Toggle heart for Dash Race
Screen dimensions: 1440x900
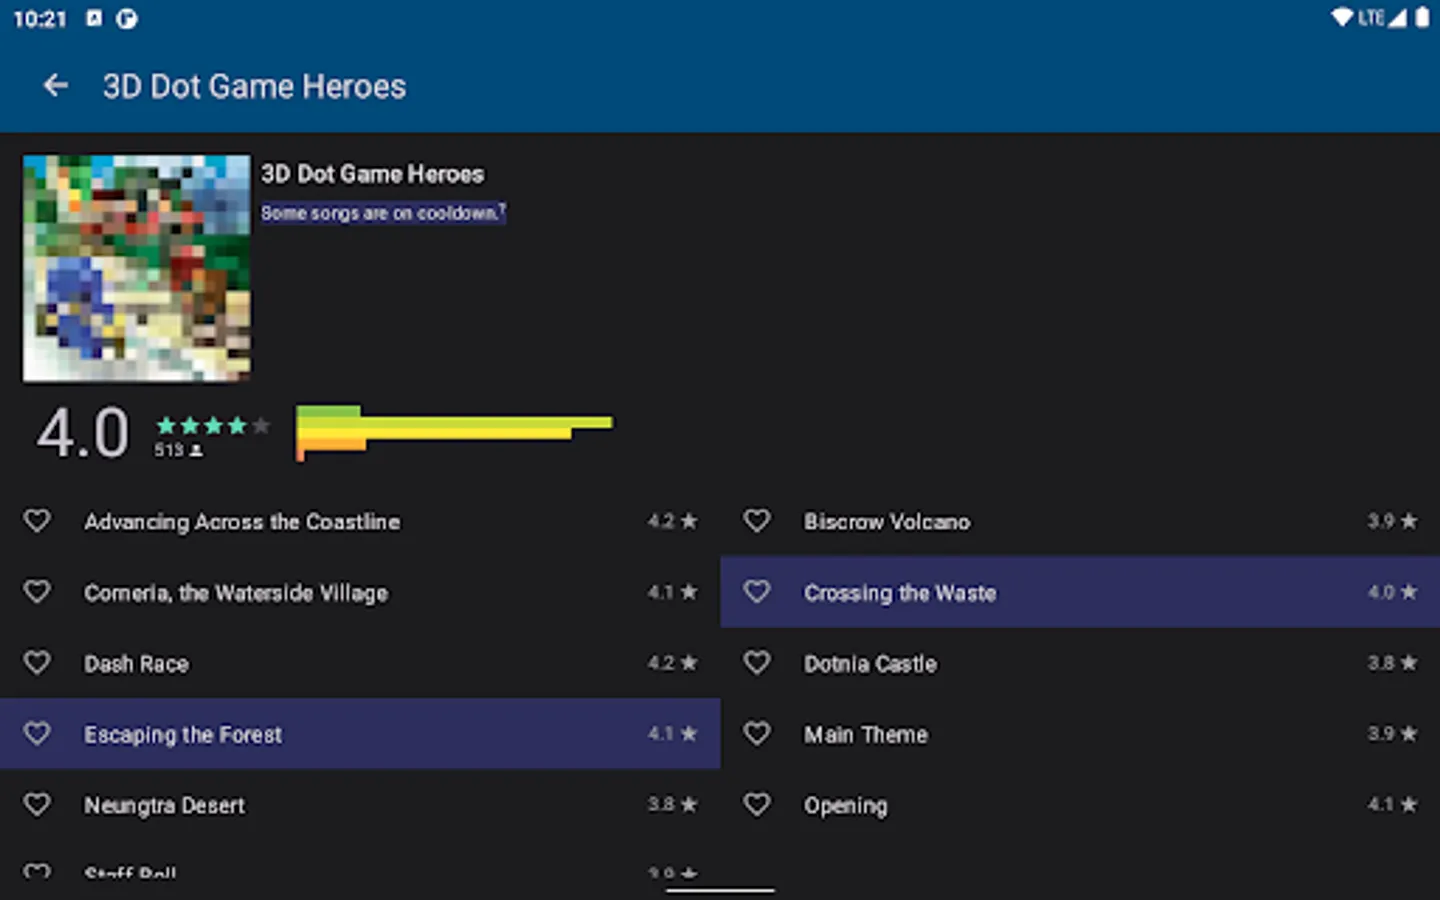(x=37, y=663)
